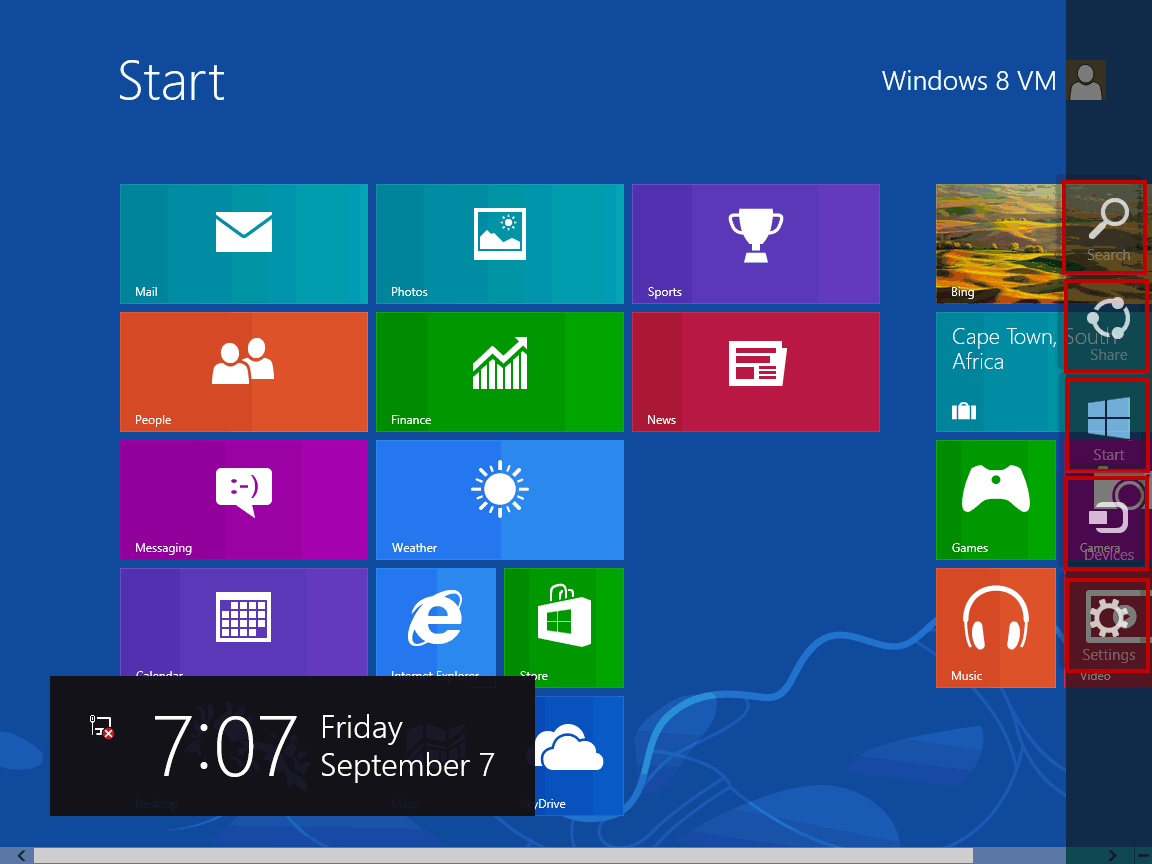
Task: Launch the Sports tile
Action: tap(756, 244)
